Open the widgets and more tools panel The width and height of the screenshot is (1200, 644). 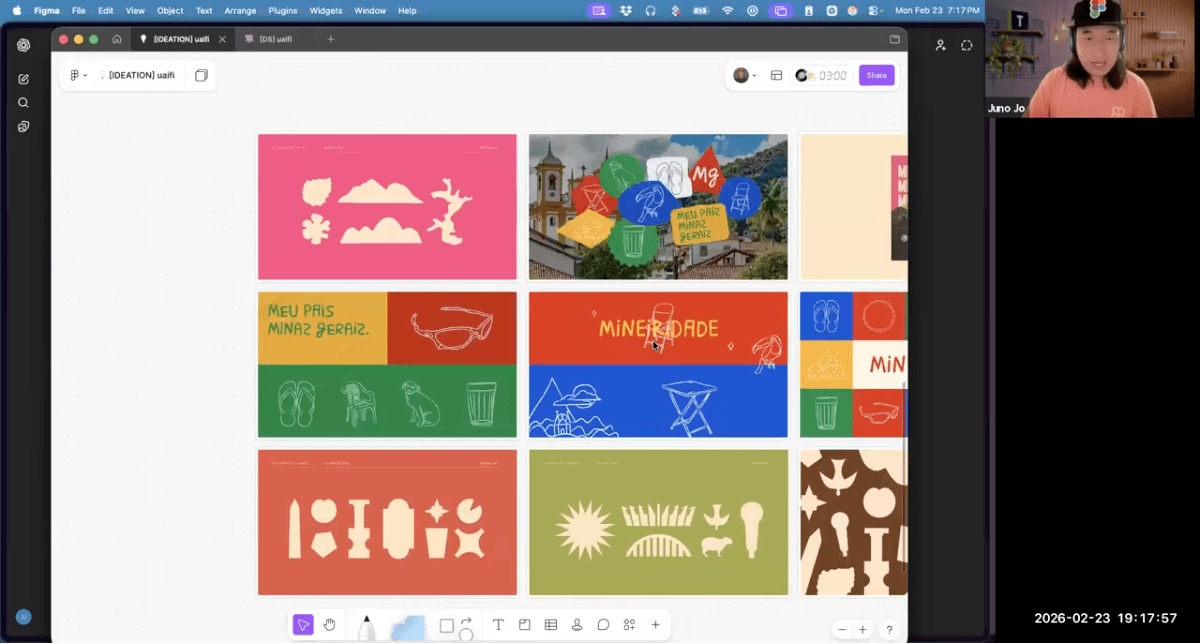(x=629, y=624)
